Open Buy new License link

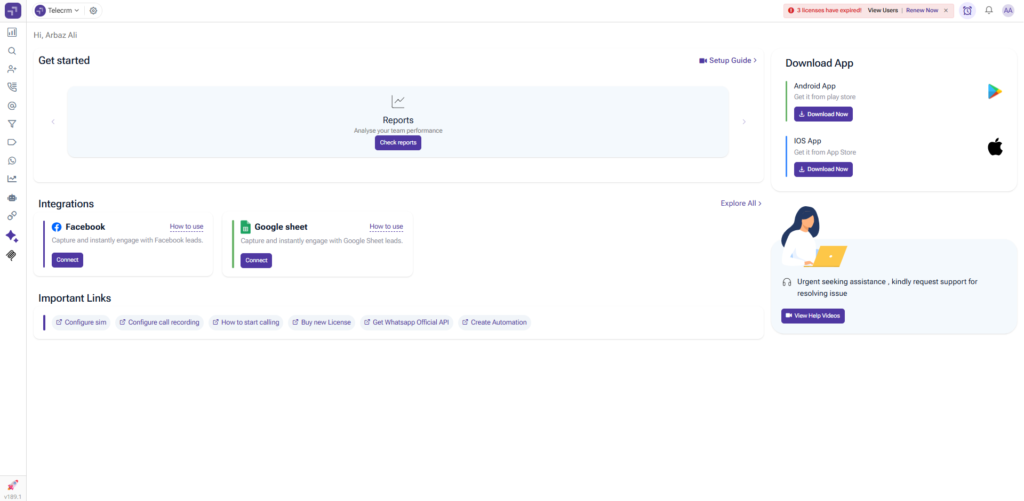click(322, 322)
